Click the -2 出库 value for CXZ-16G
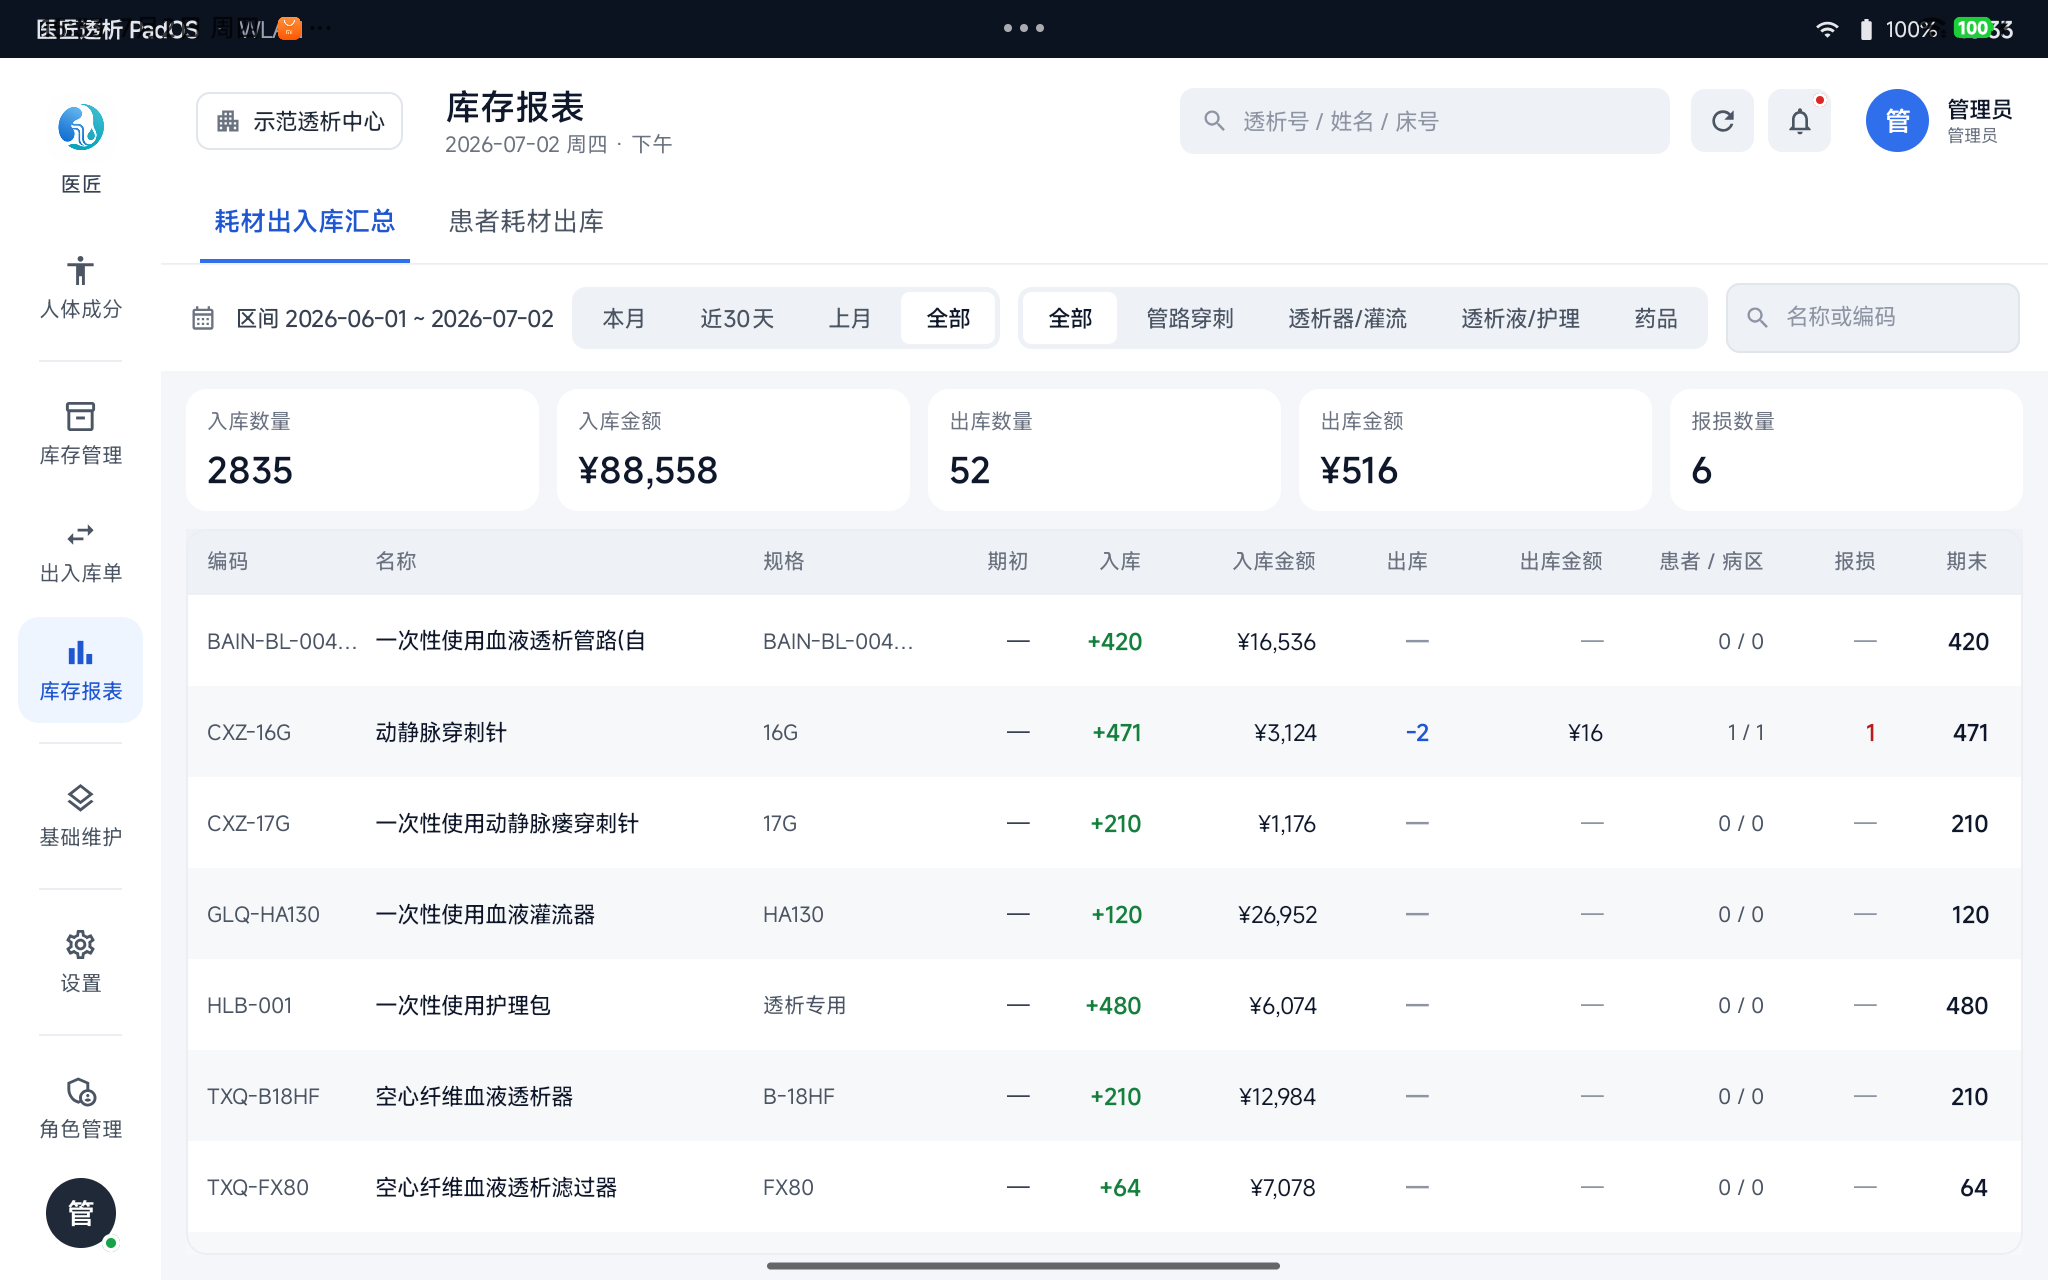 click(x=1417, y=732)
